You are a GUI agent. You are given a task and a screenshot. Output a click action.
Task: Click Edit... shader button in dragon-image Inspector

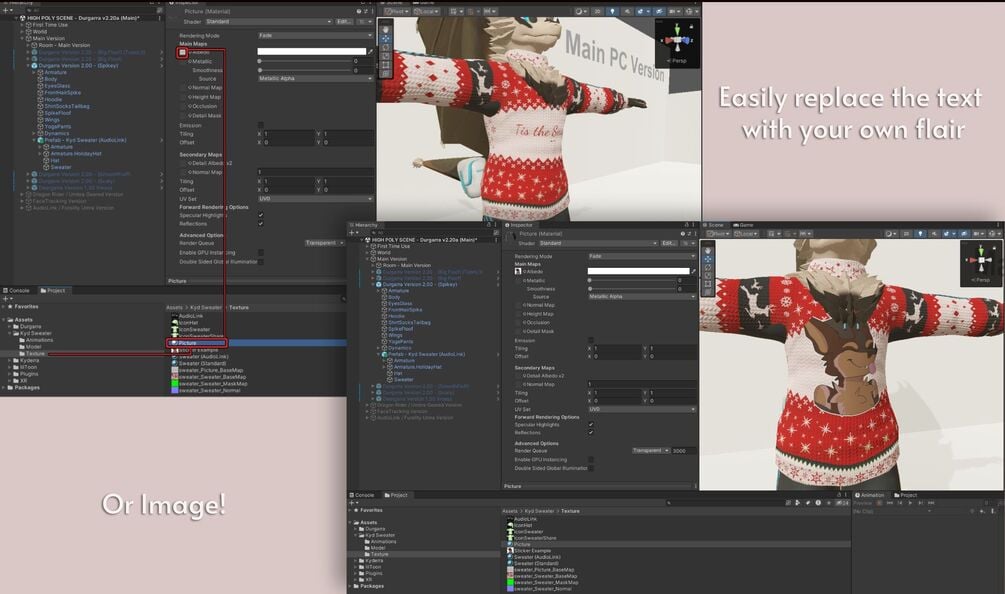coord(669,243)
